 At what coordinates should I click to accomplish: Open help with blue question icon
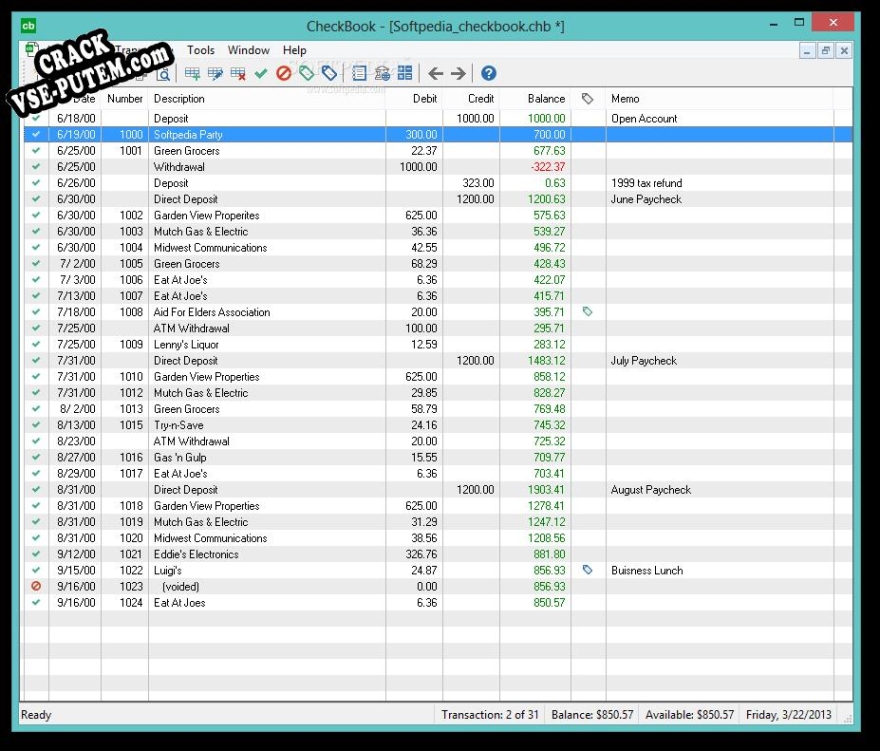[x=488, y=73]
